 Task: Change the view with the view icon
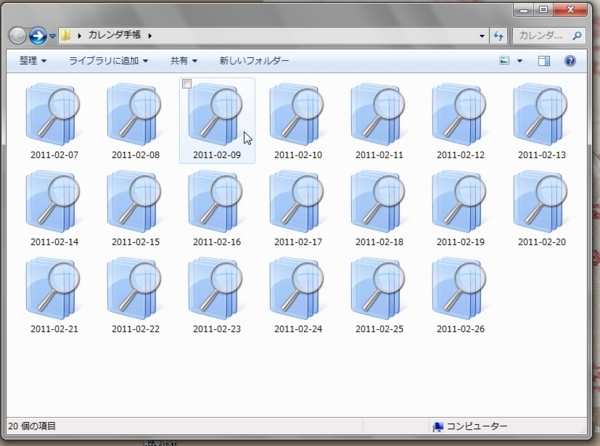click(x=504, y=60)
